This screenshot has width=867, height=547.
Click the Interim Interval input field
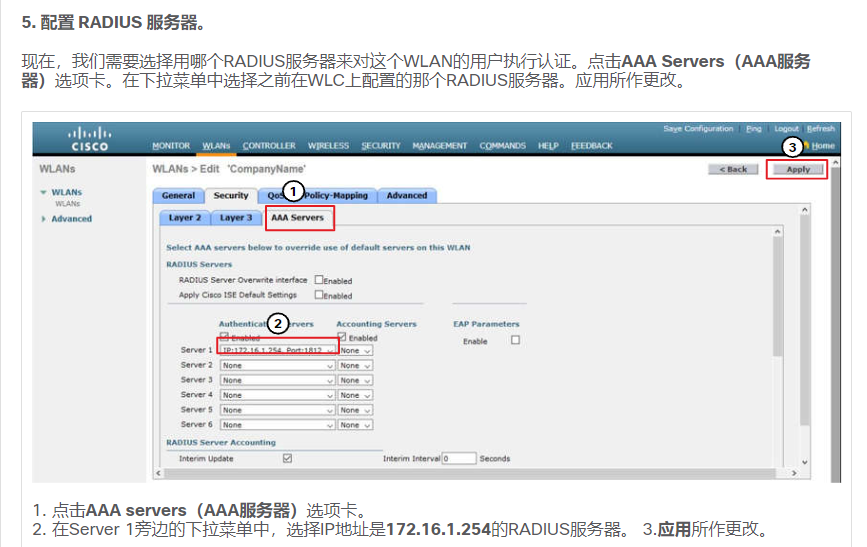click(459, 458)
